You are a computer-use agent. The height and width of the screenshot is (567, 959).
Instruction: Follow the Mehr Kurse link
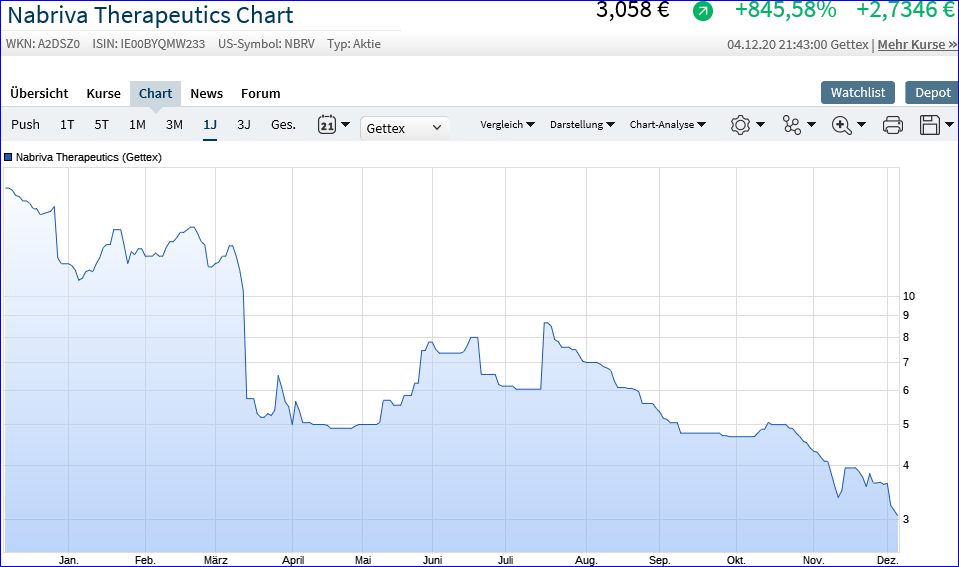tap(917, 45)
